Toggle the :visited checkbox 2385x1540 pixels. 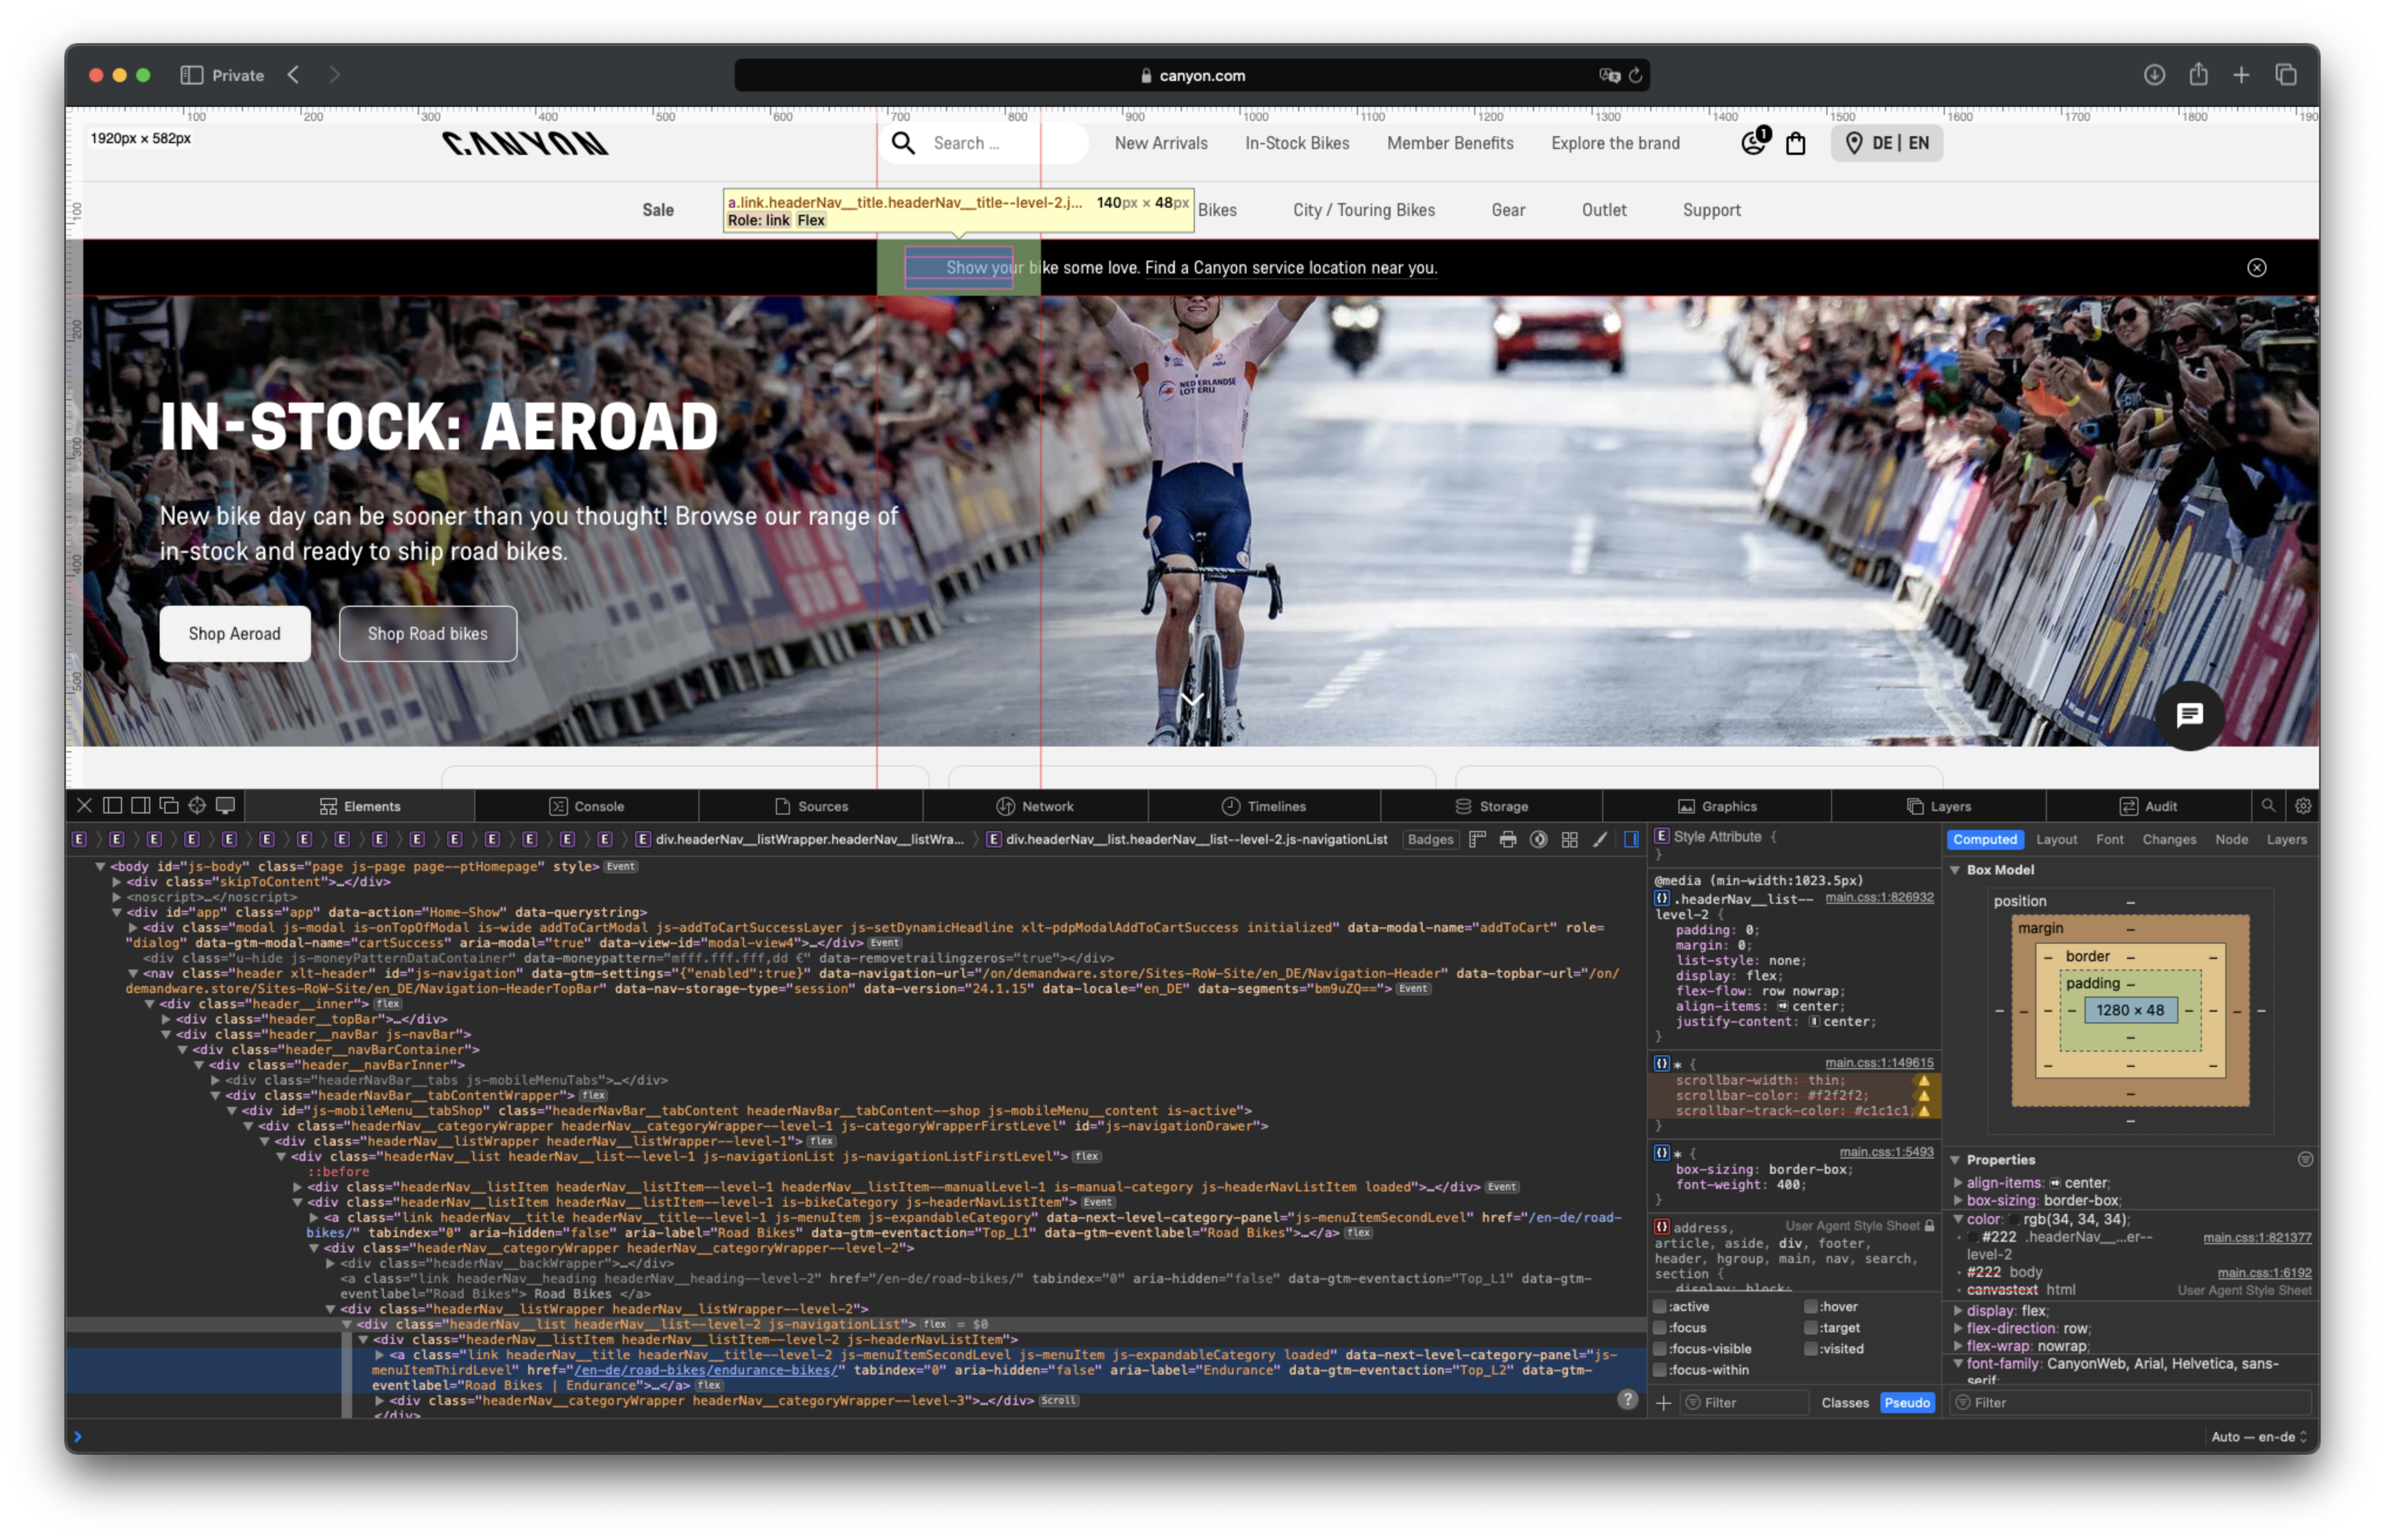(x=1811, y=1348)
